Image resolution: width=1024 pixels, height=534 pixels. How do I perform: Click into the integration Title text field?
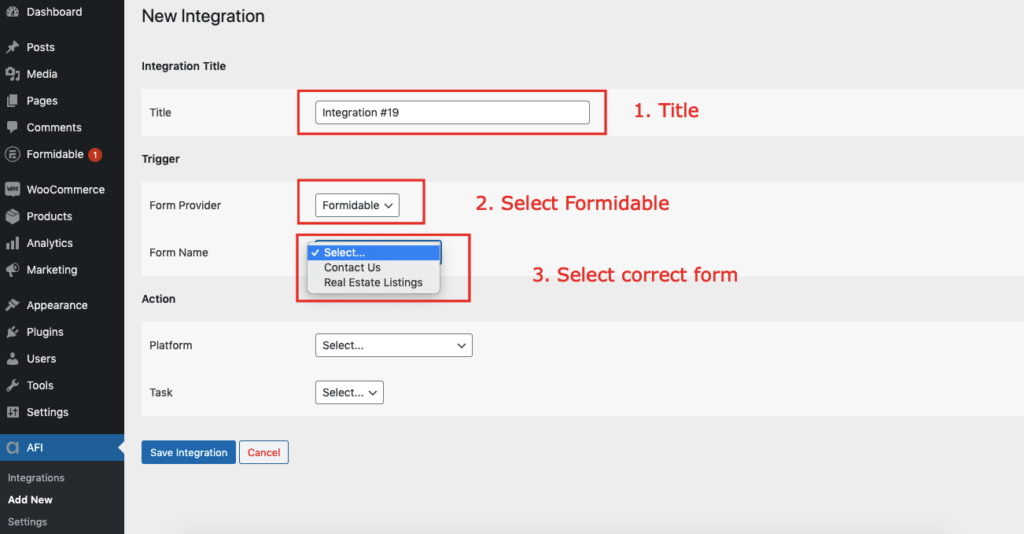click(x=453, y=112)
